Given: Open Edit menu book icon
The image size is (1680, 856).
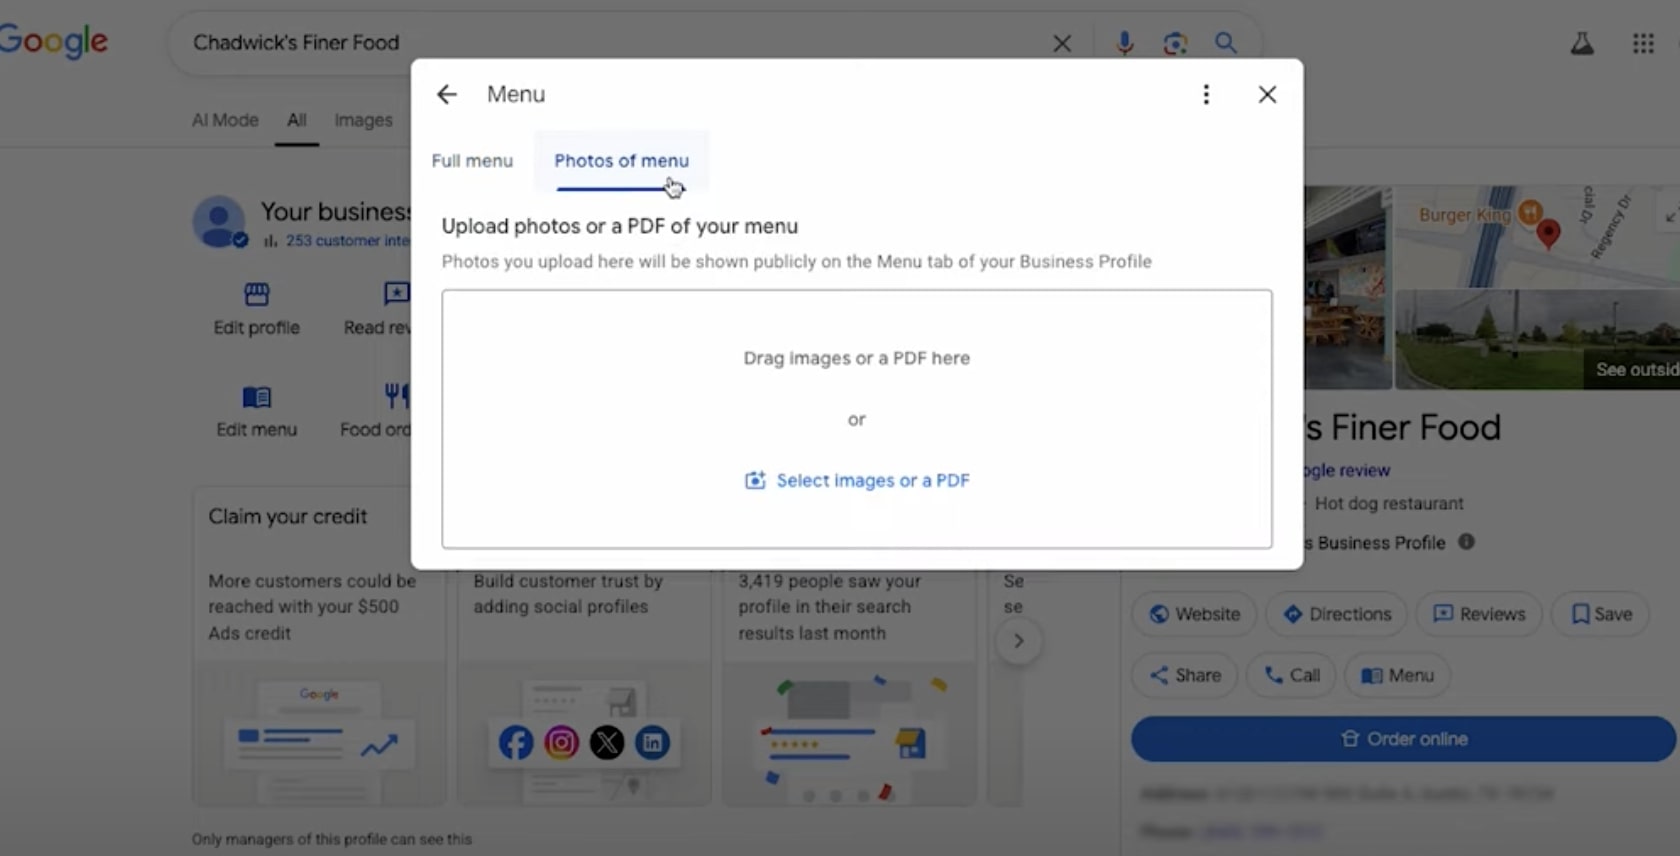Looking at the screenshot, I should point(257,397).
